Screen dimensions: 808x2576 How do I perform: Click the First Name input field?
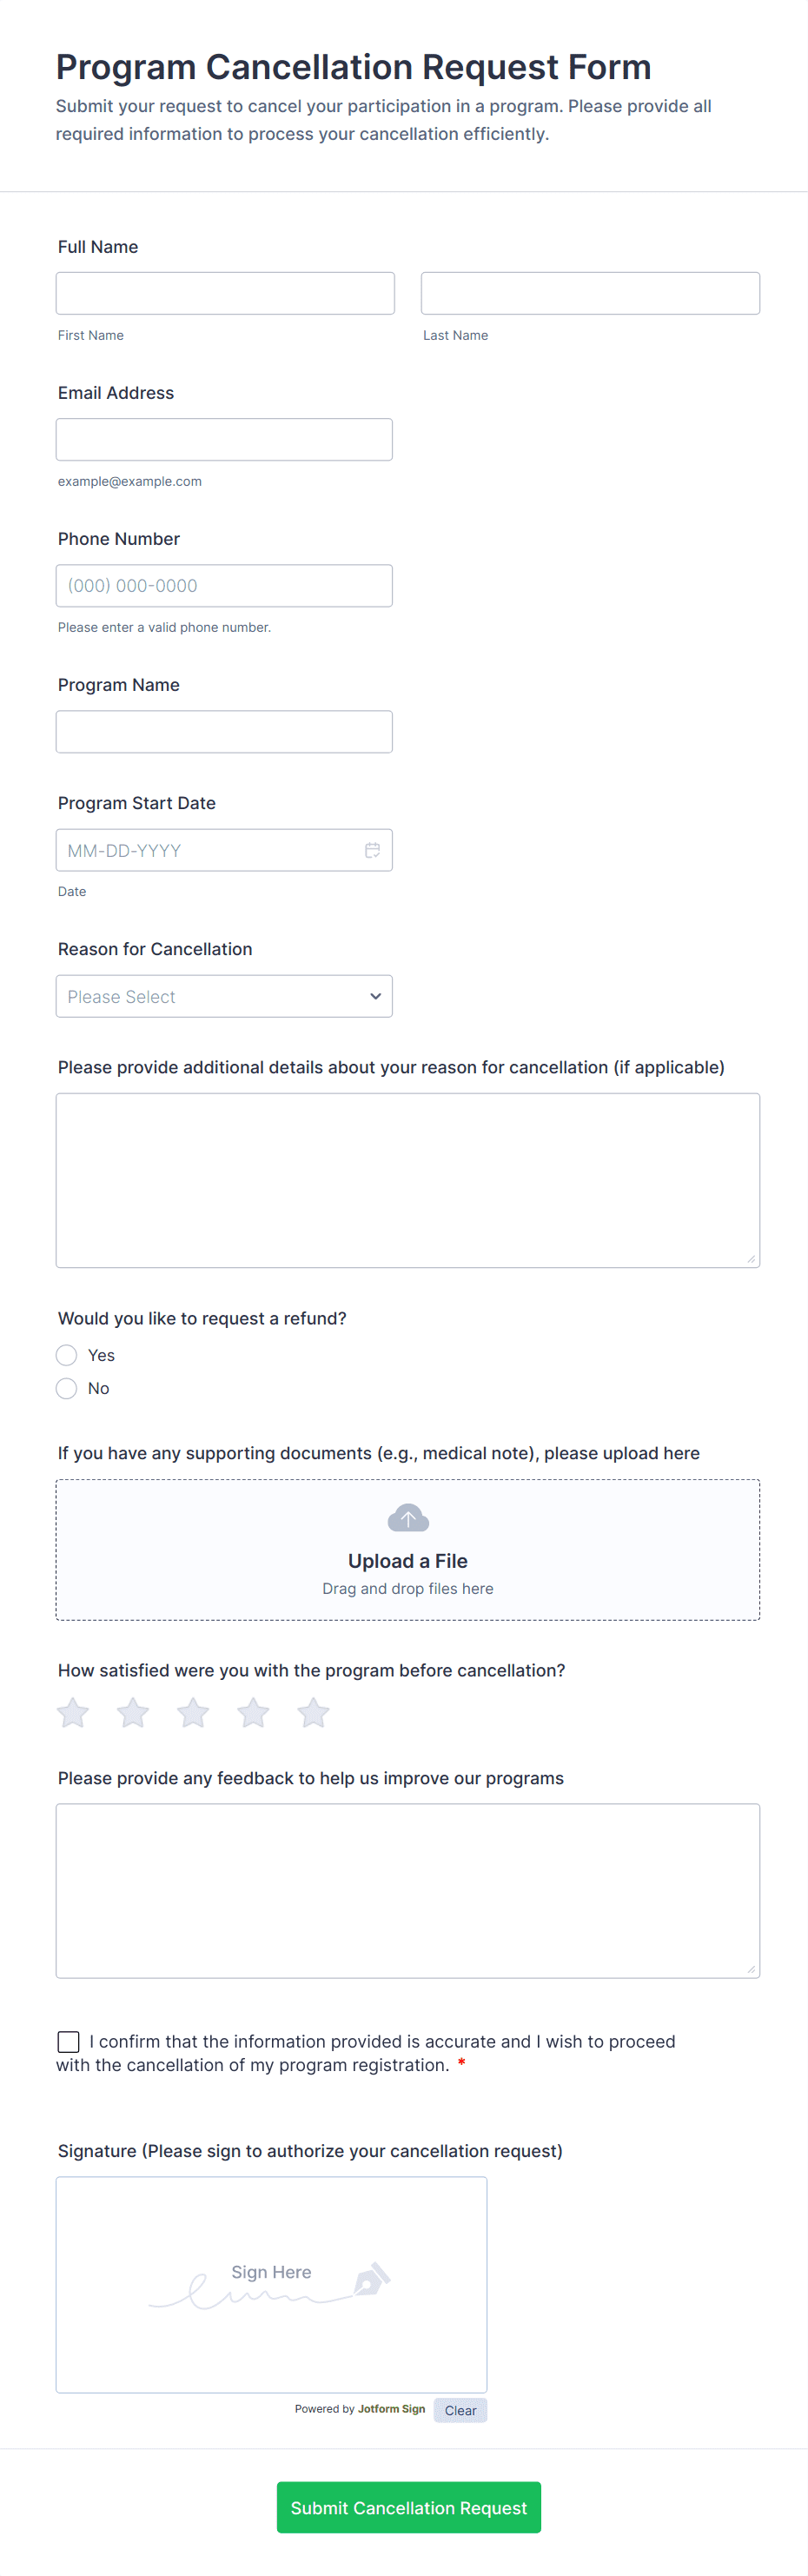(225, 293)
